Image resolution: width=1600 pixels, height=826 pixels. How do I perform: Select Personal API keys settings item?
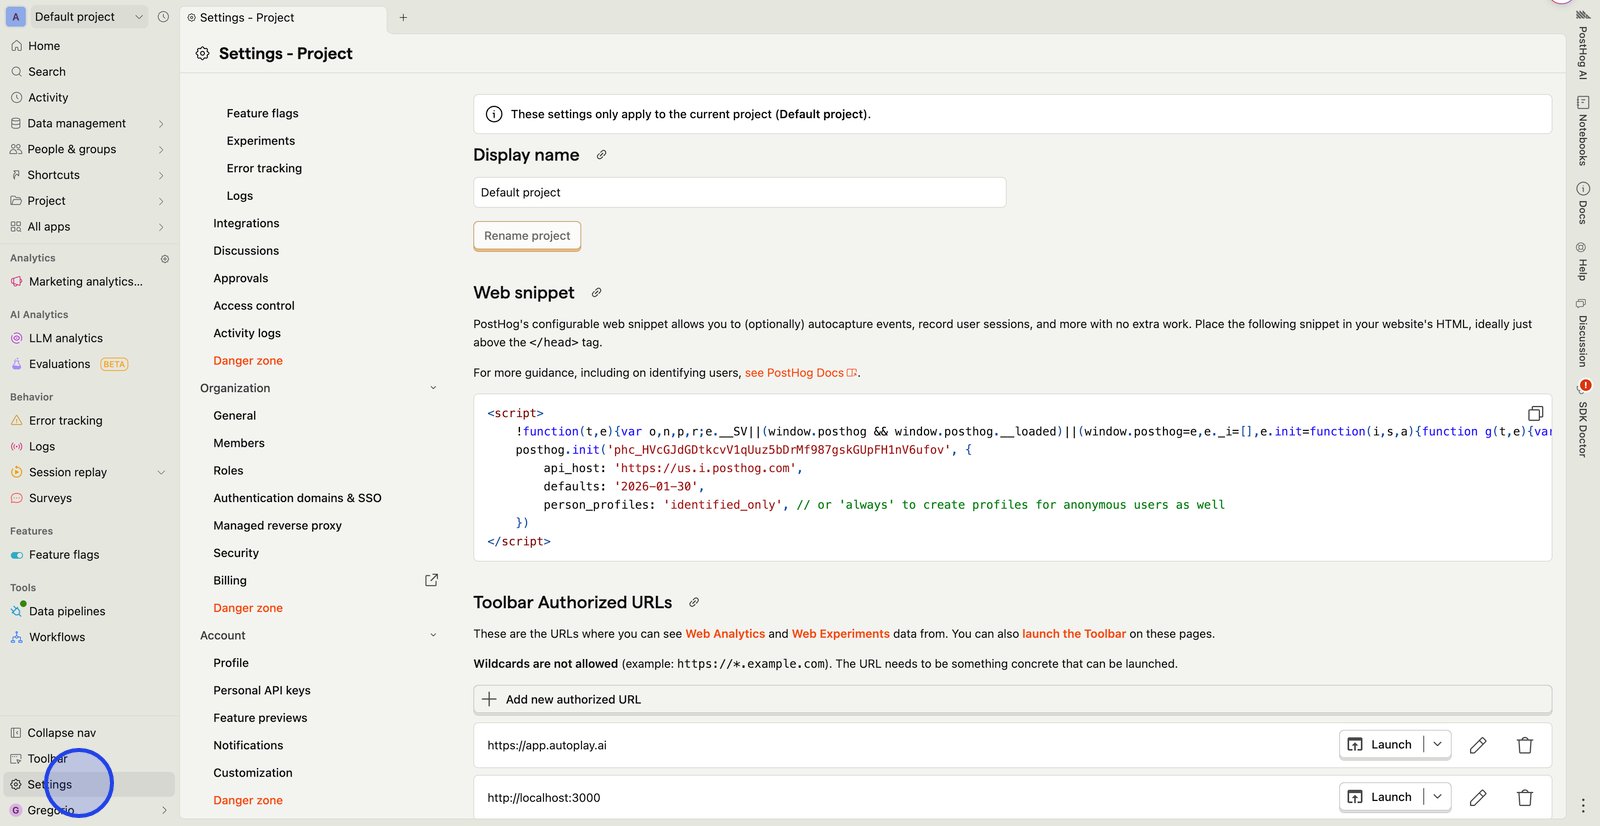pos(262,691)
